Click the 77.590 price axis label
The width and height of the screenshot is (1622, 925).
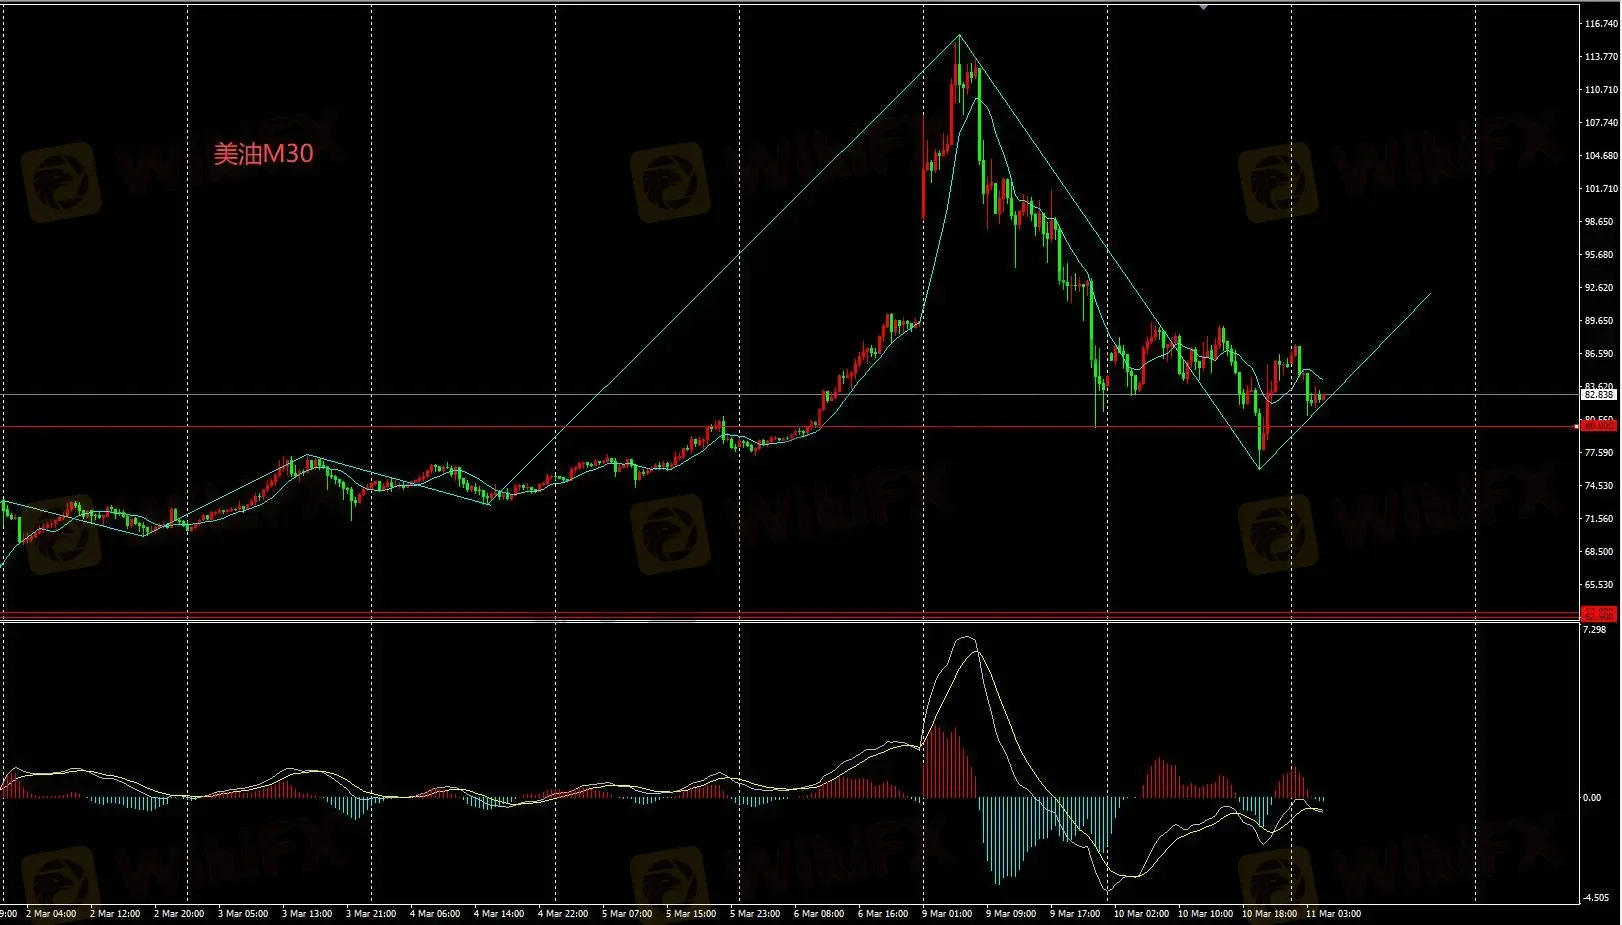pos(1601,453)
